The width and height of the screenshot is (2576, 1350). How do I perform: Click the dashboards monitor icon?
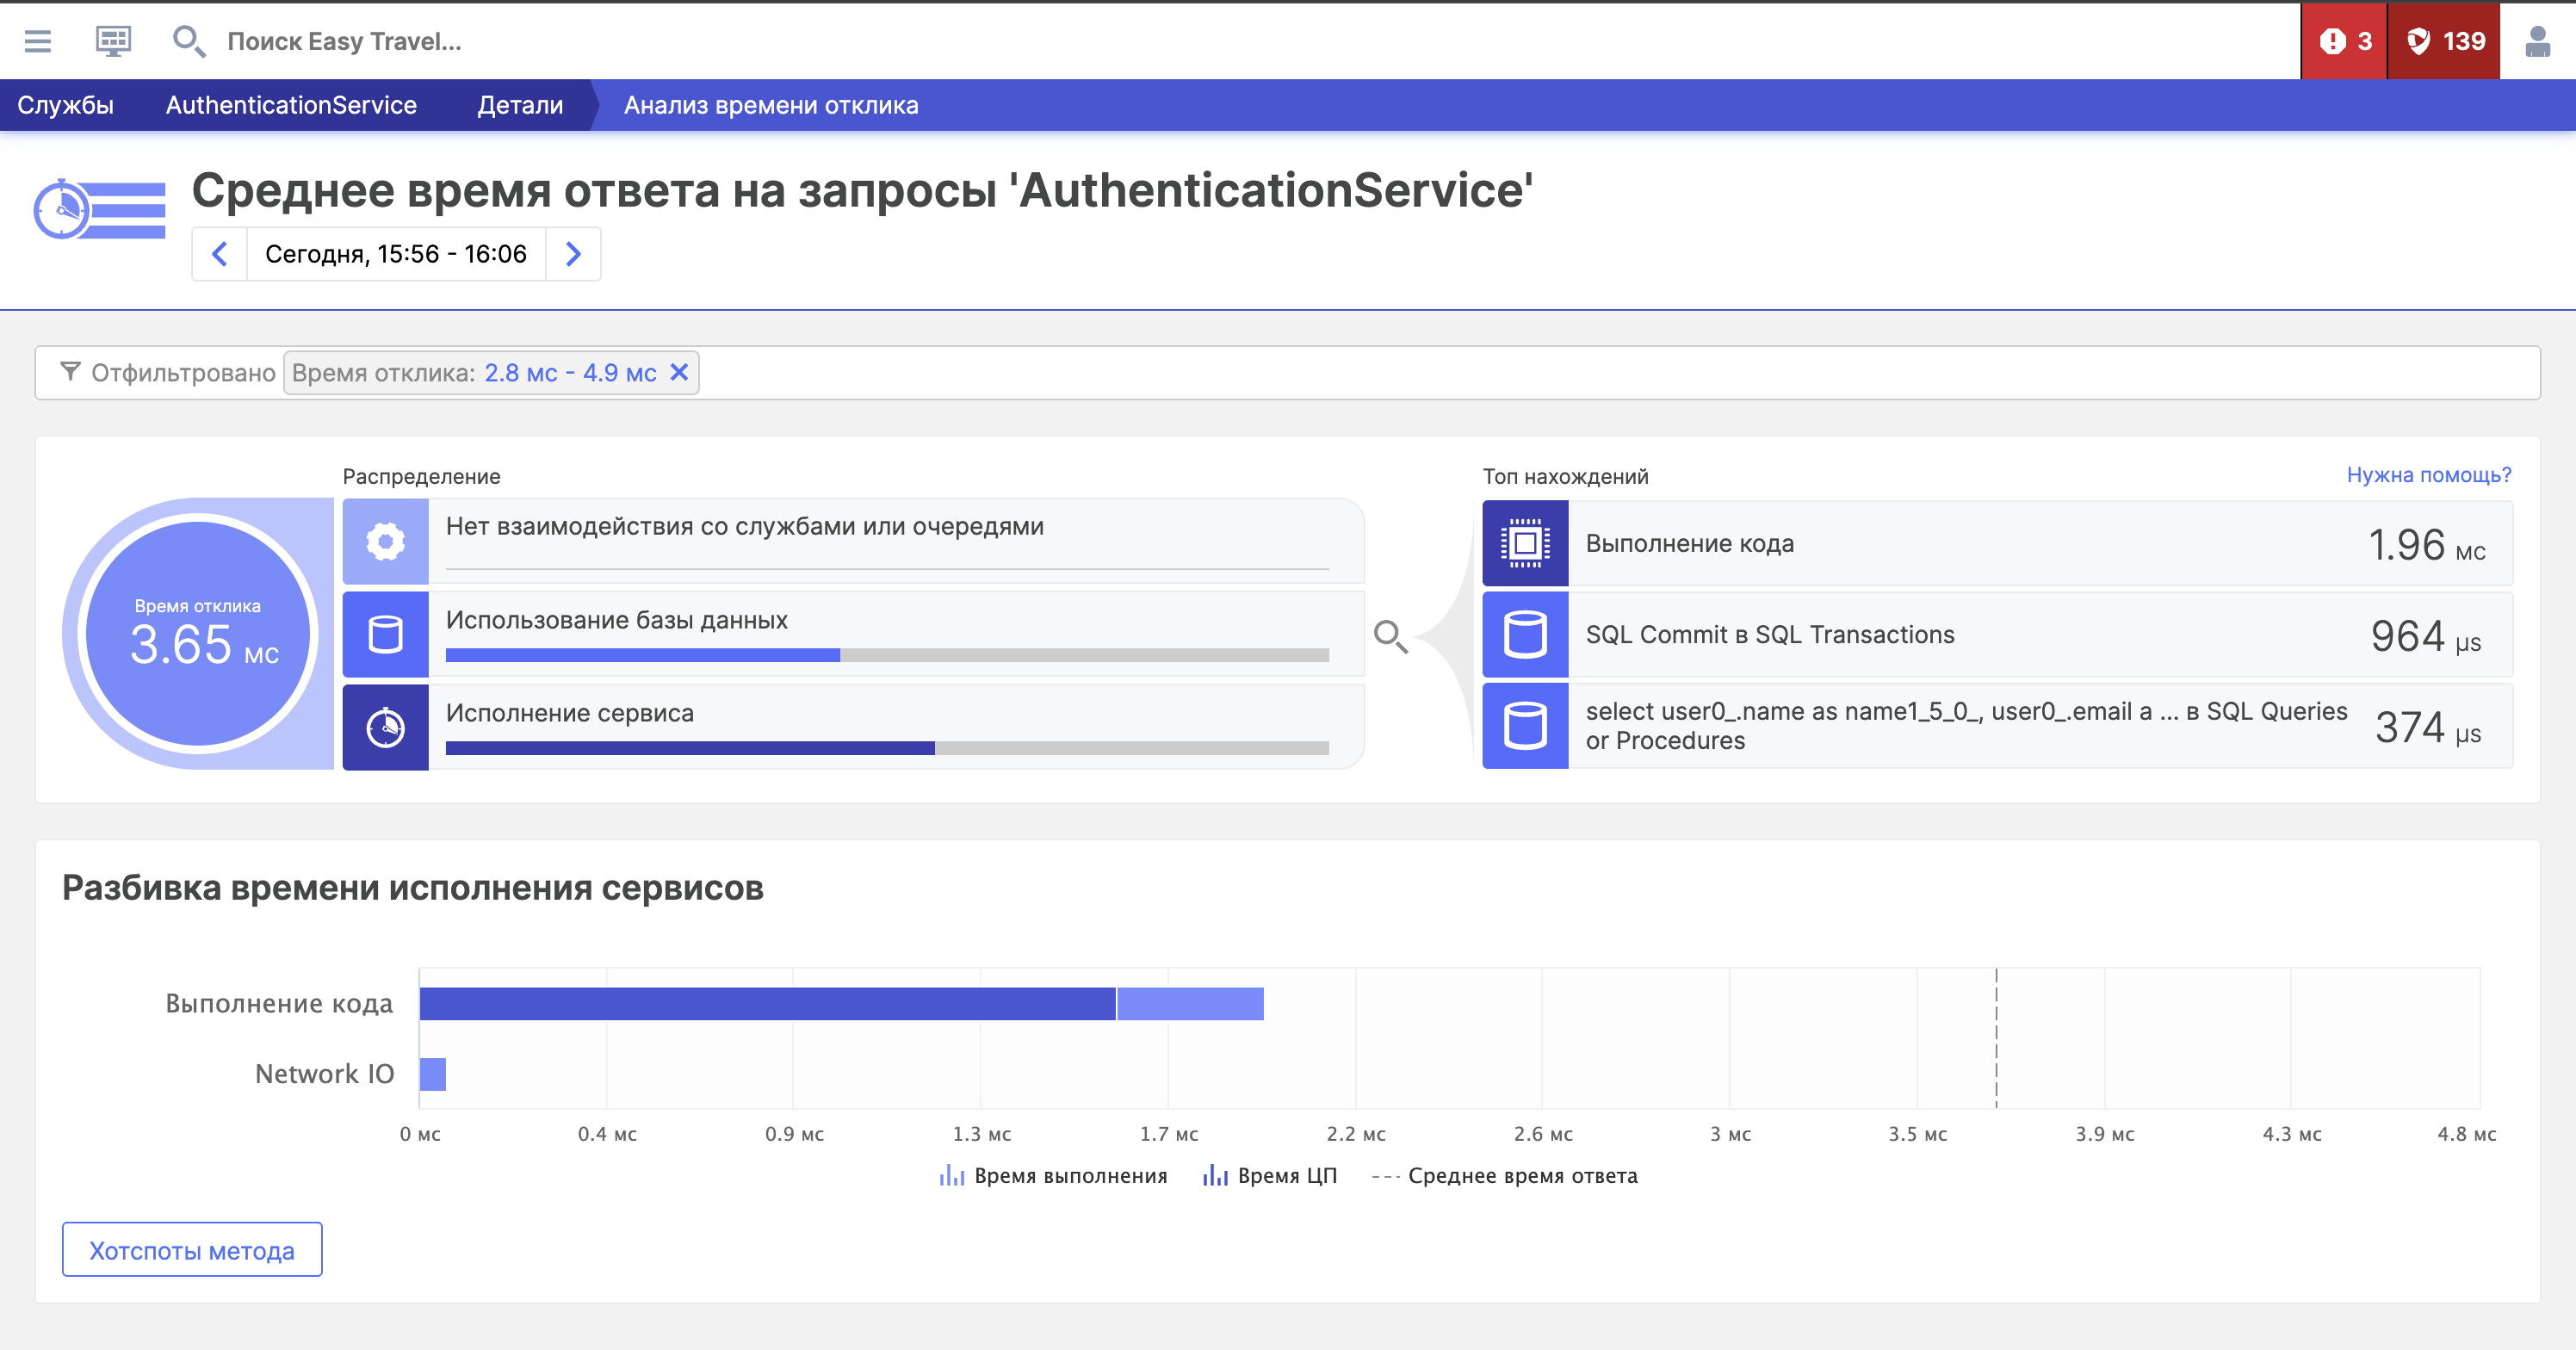pyautogui.click(x=113, y=41)
